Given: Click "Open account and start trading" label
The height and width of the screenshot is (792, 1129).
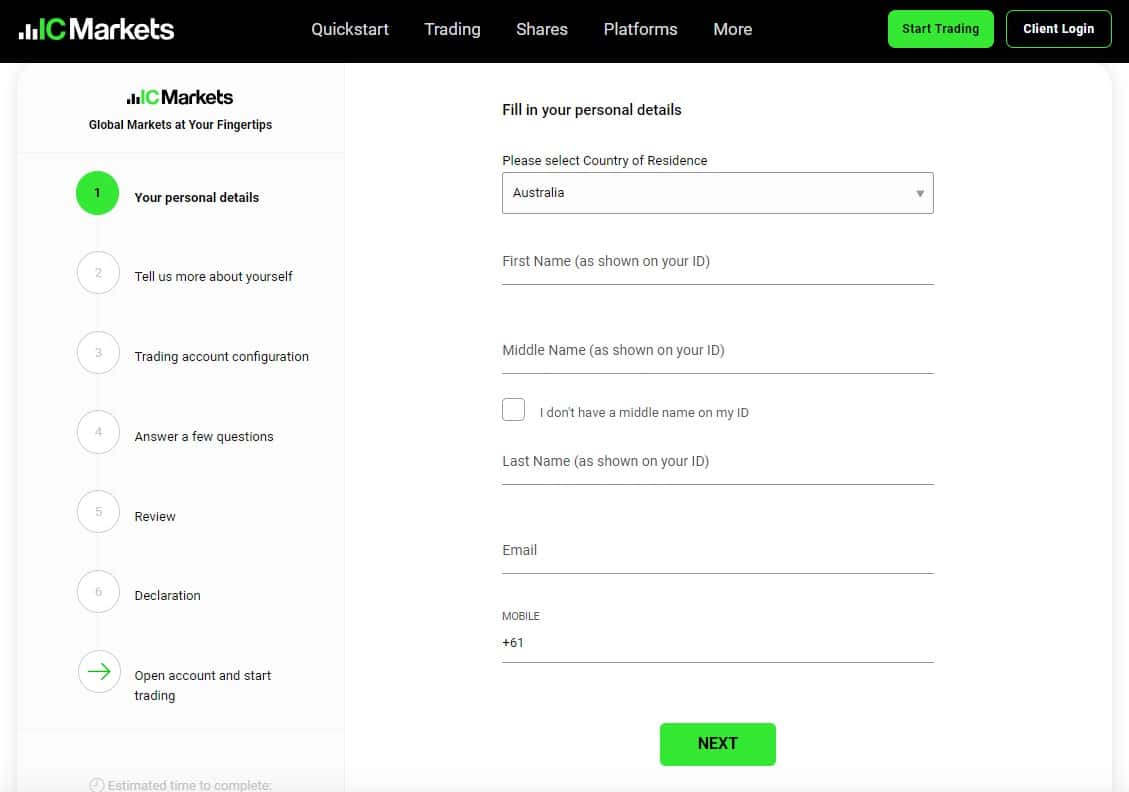Looking at the screenshot, I should pyautogui.click(x=203, y=685).
